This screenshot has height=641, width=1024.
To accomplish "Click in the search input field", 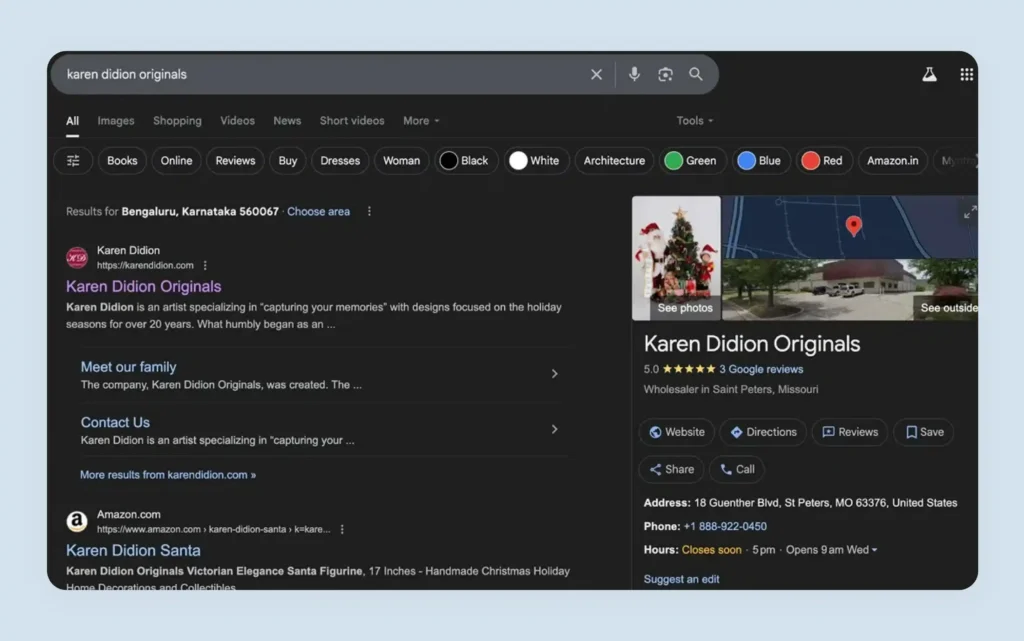I will pos(320,74).
